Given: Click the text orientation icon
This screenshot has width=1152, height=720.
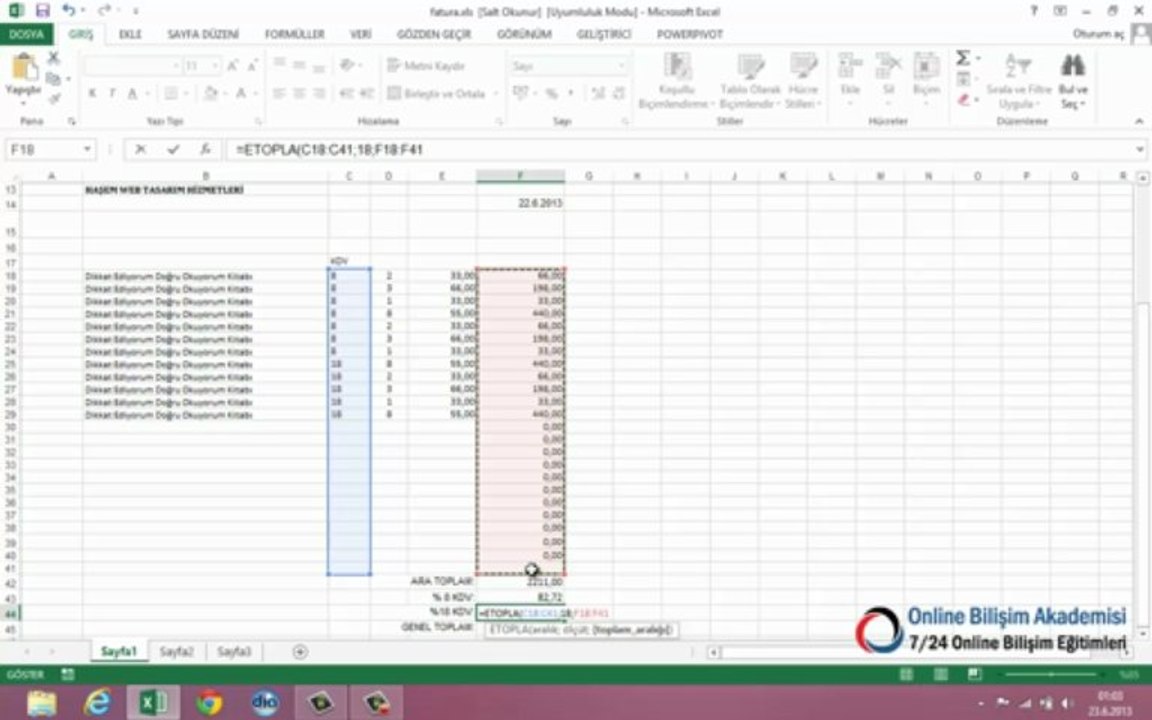Looking at the screenshot, I should (x=348, y=65).
